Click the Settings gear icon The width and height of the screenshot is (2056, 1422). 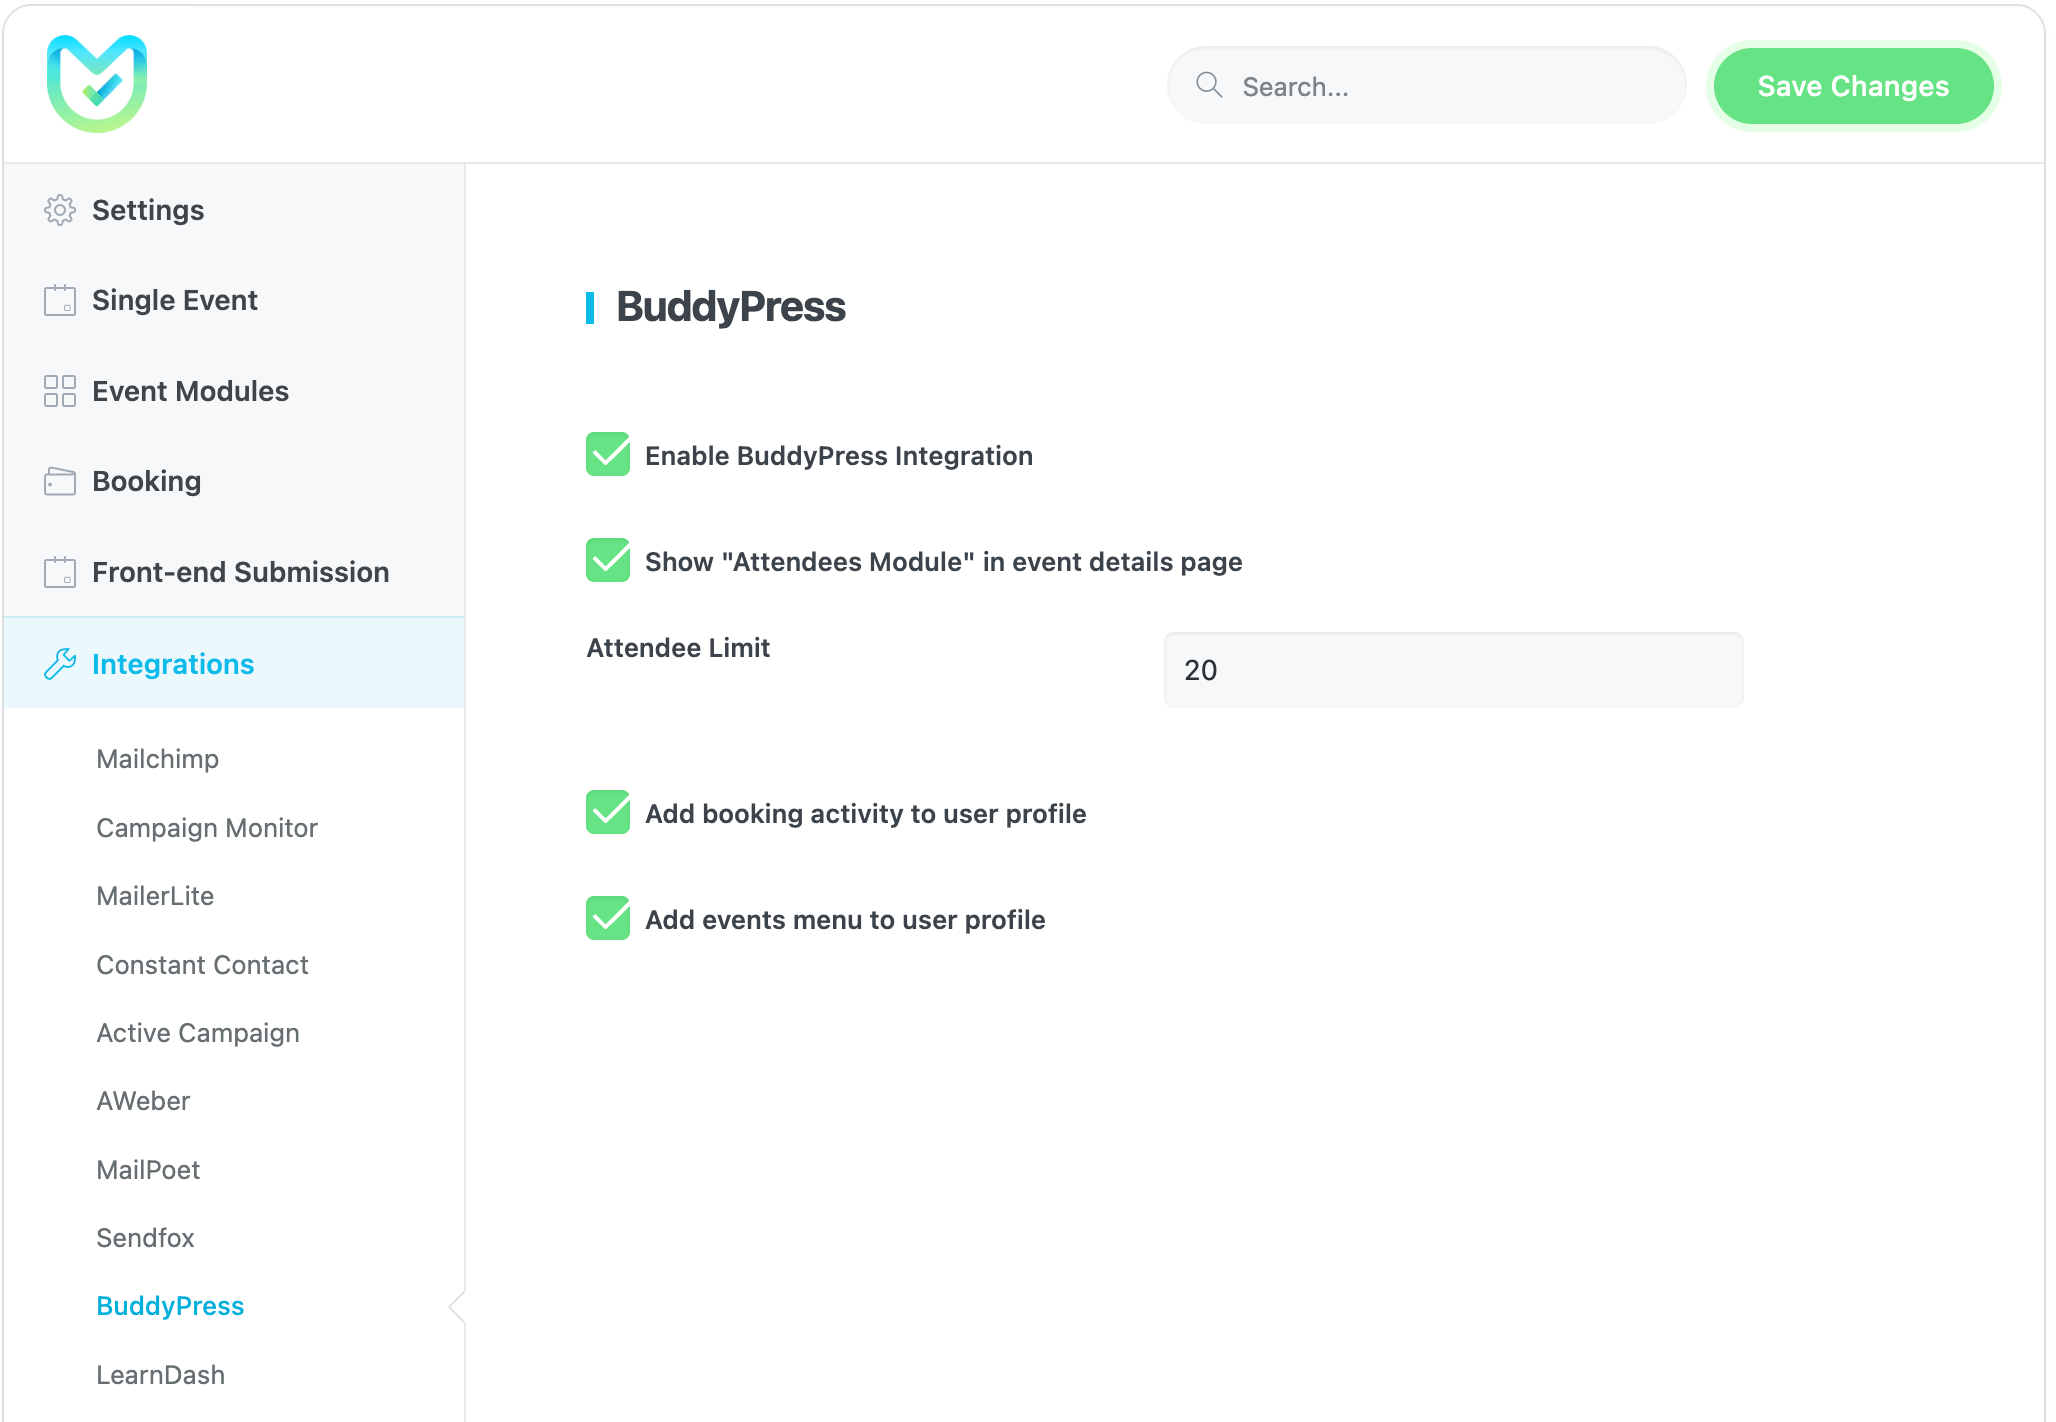click(60, 210)
